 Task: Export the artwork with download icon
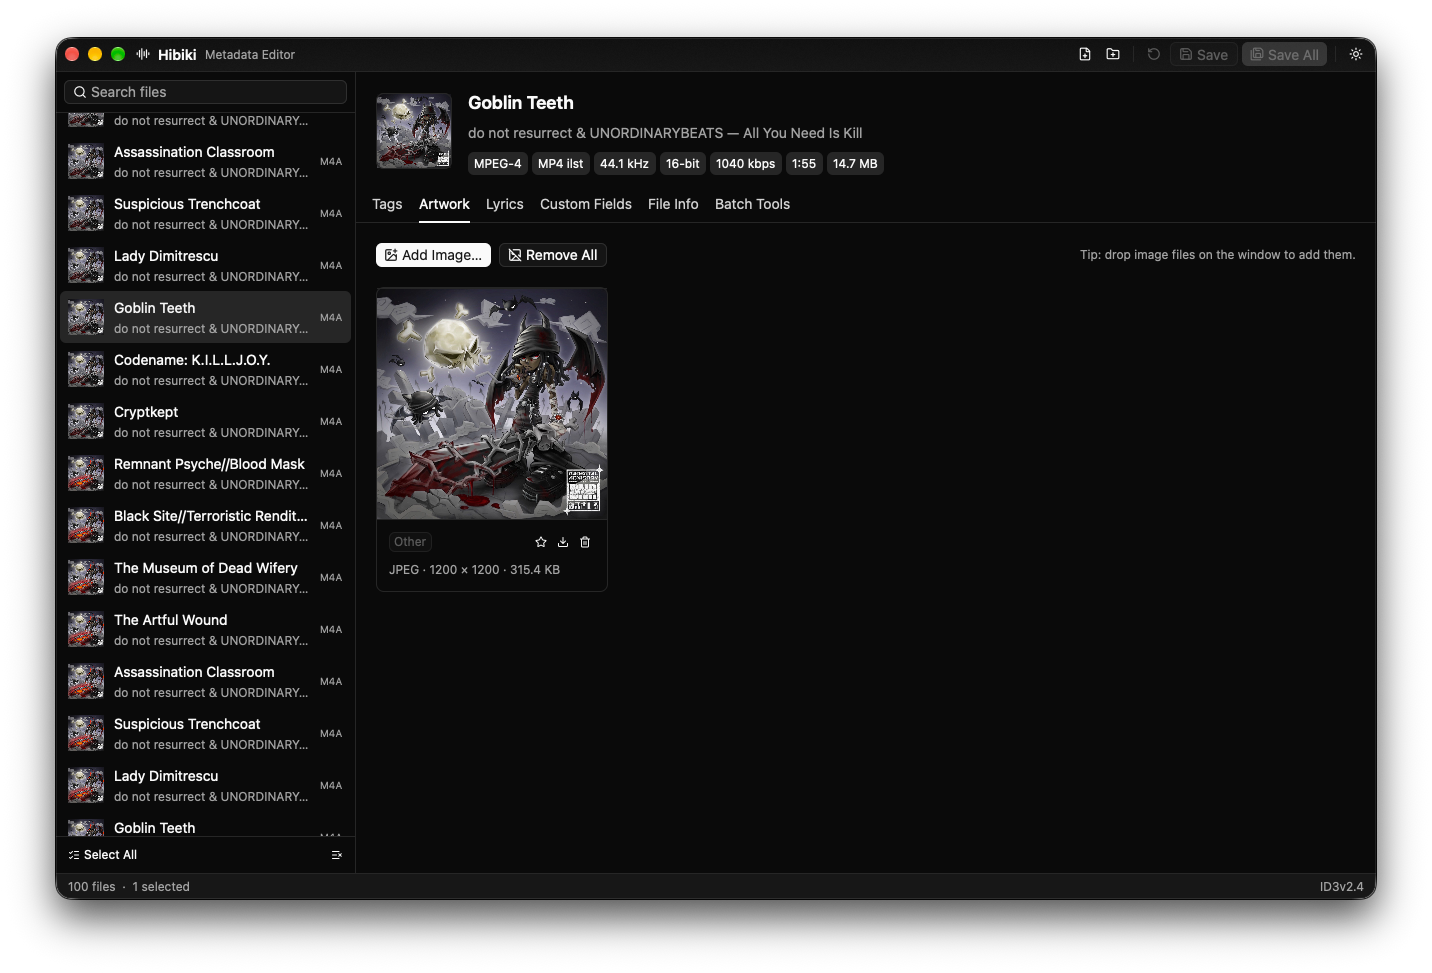click(563, 542)
